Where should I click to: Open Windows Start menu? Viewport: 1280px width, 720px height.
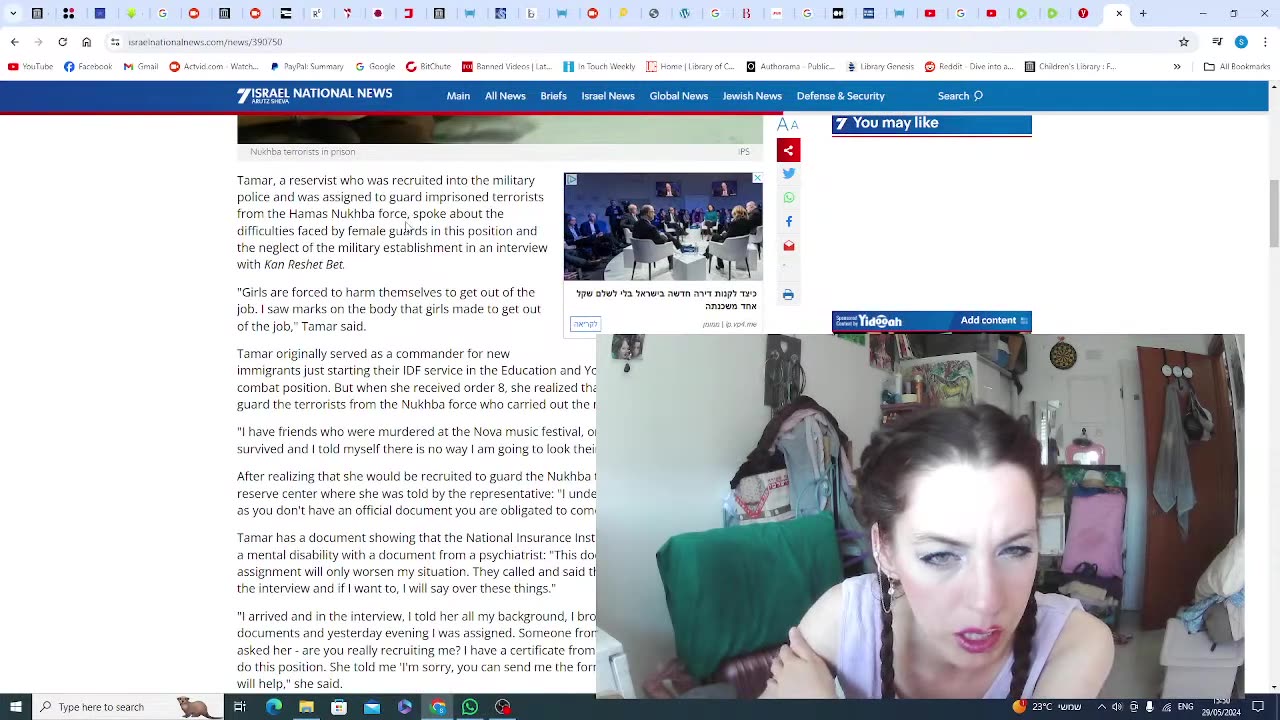tap(16, 707)
